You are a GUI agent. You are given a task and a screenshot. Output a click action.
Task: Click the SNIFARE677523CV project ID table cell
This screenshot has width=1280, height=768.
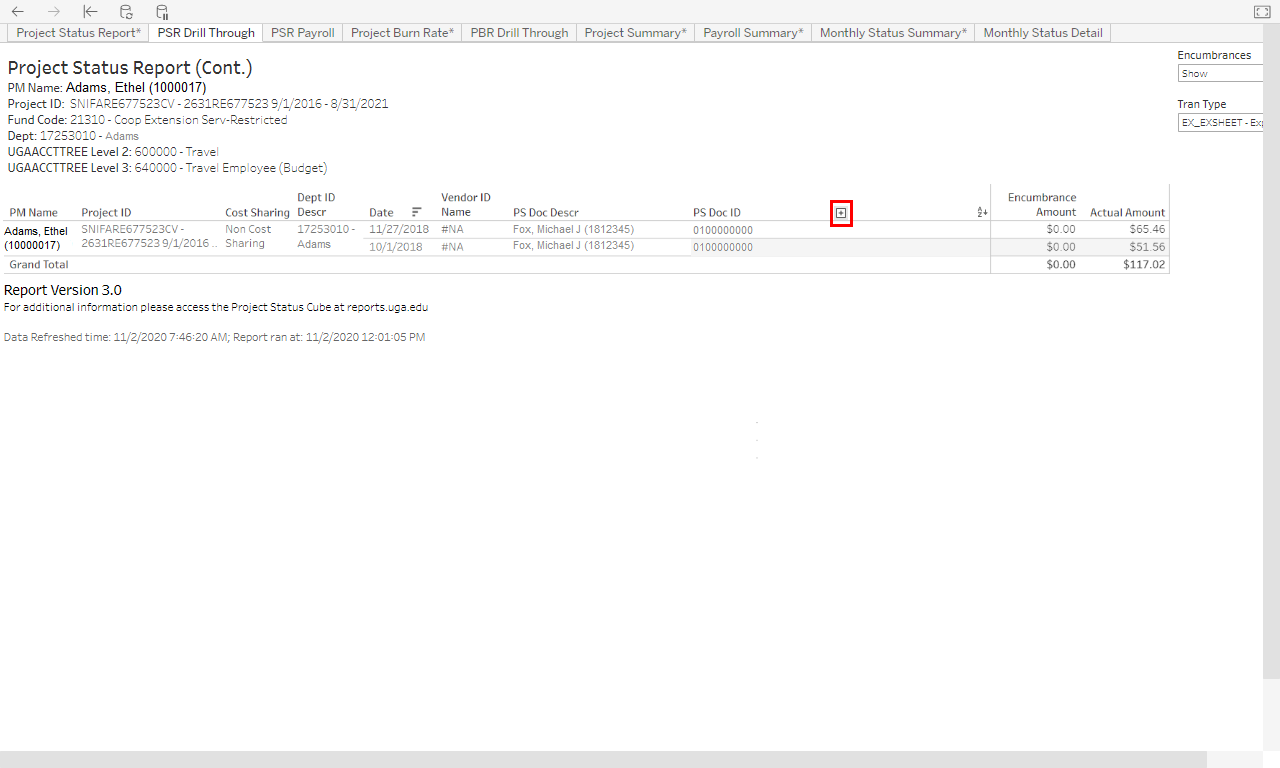[149, 236]
